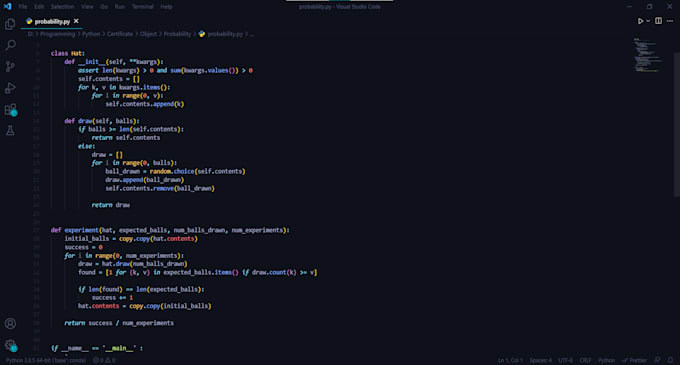680x365 pixels.
Task: Open the Edit menu
Action: (39, 7)
